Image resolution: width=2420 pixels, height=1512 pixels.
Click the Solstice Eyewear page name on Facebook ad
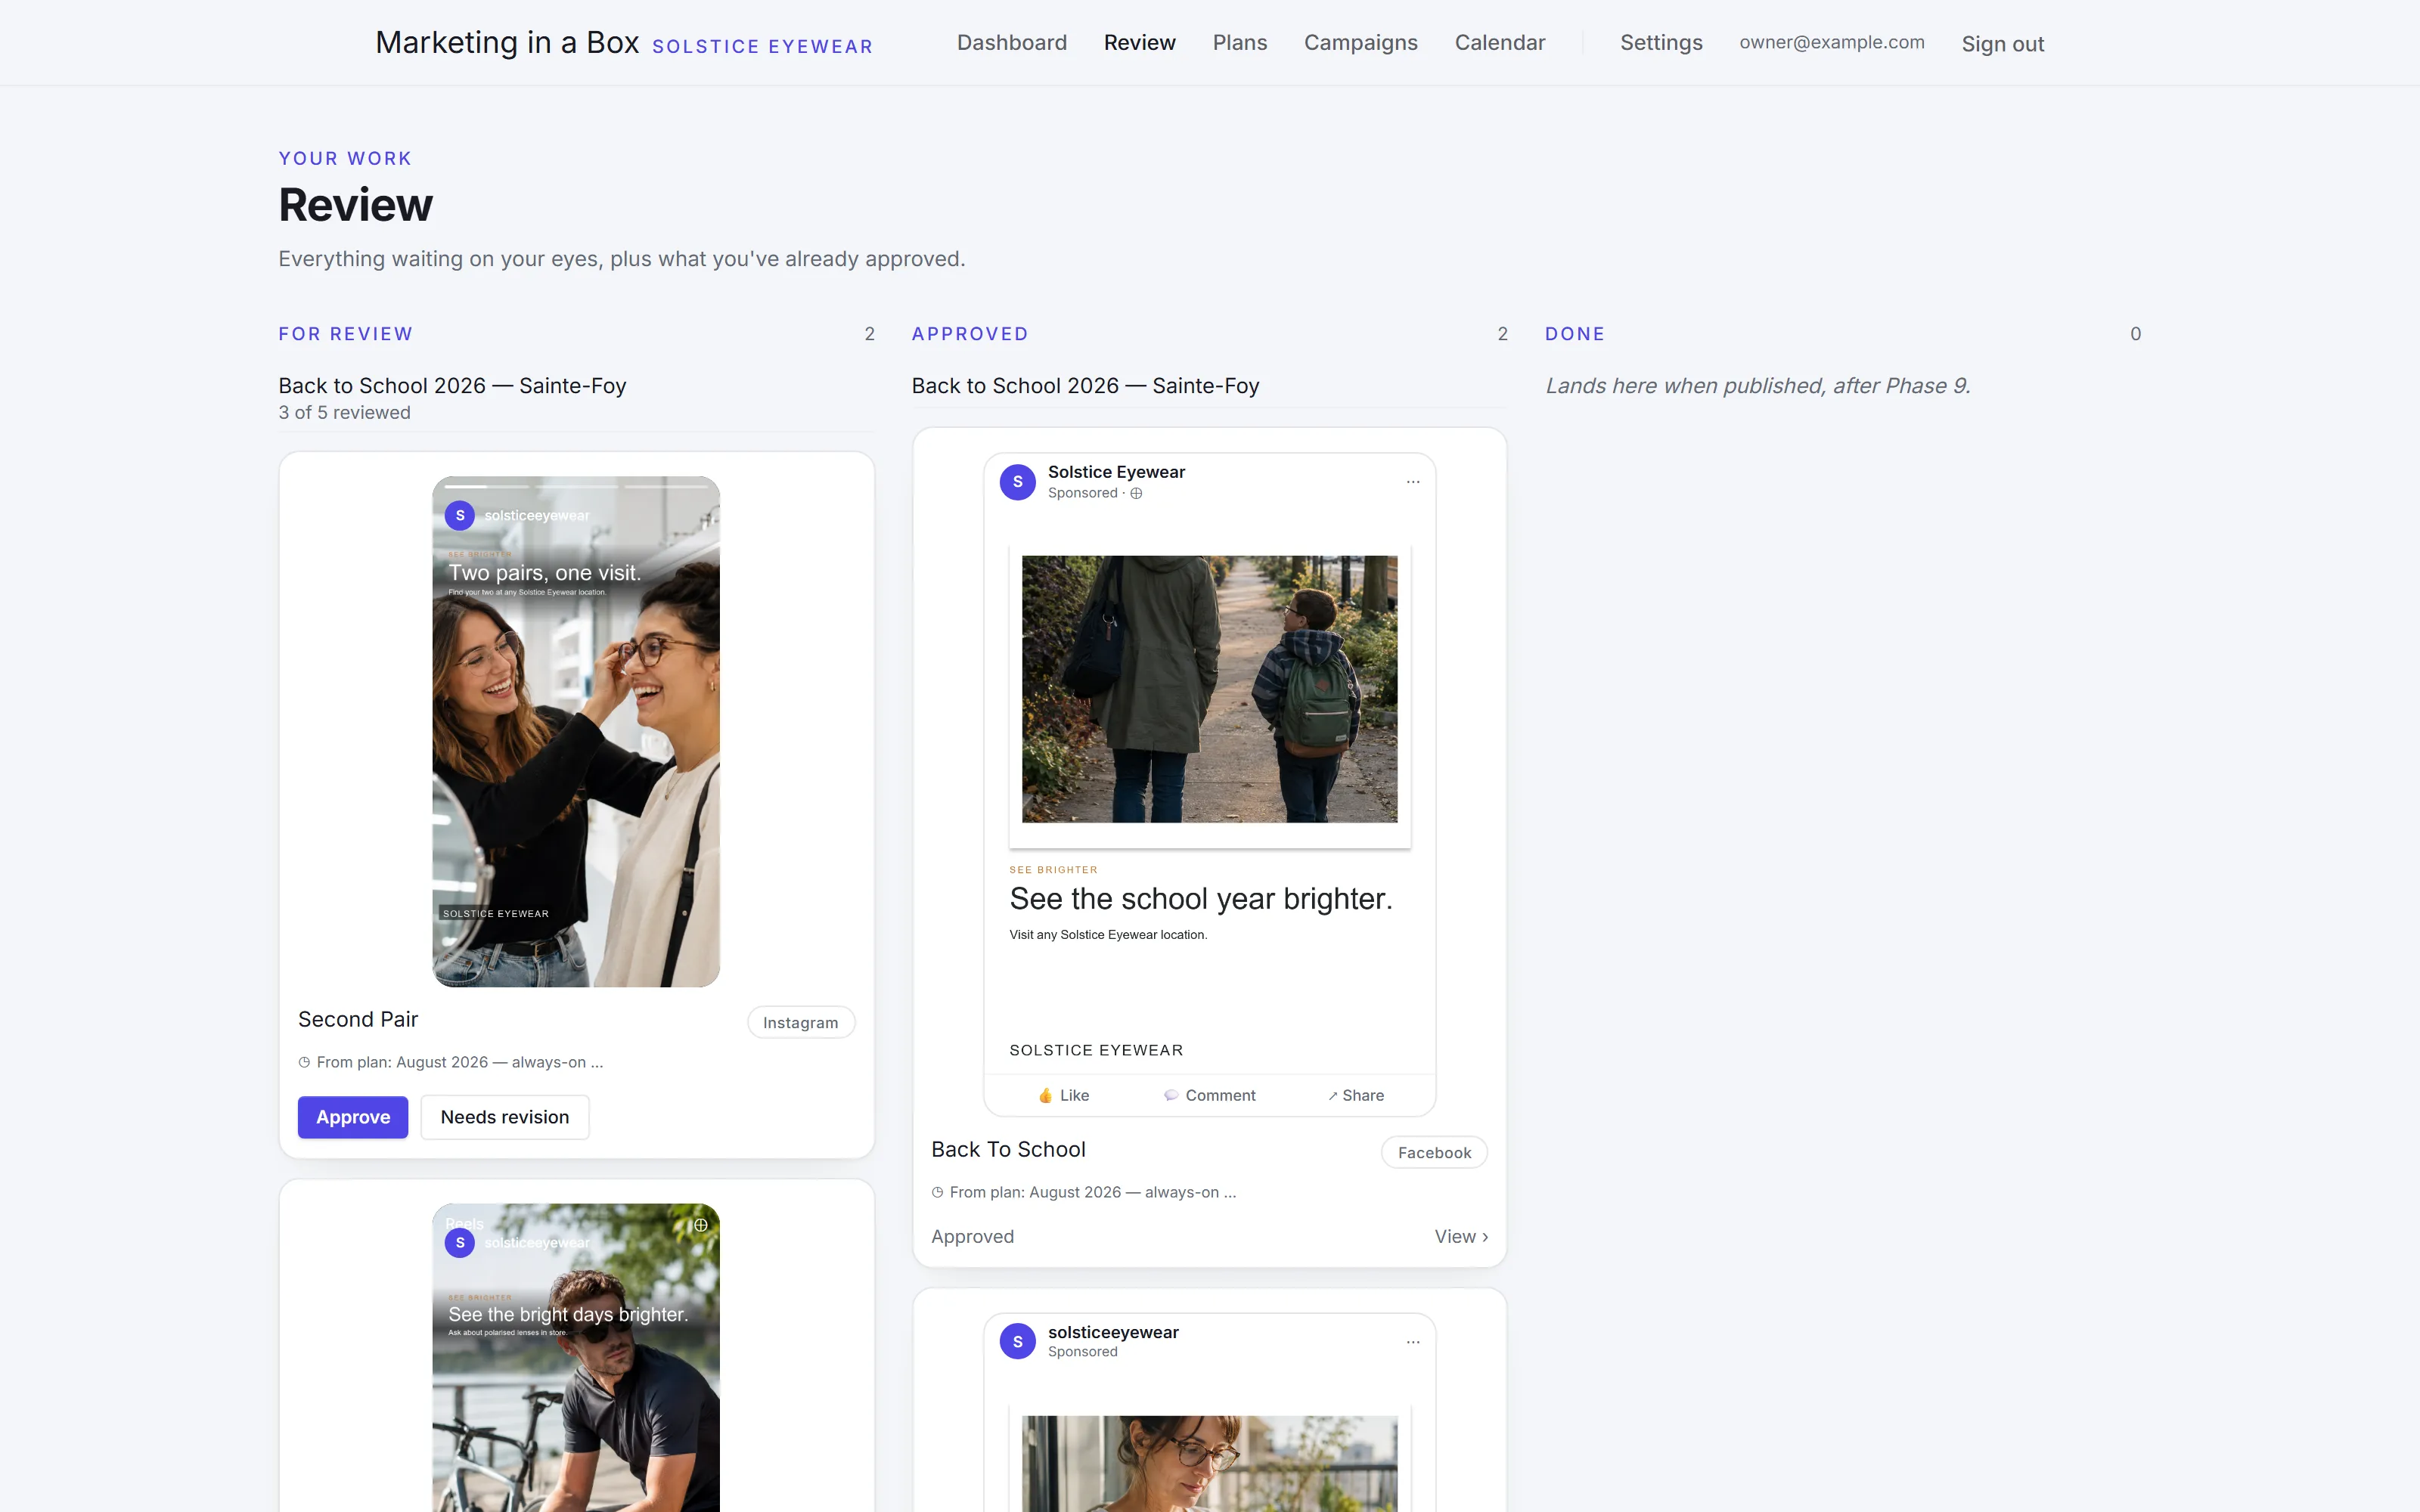[x=1116, y=472]
